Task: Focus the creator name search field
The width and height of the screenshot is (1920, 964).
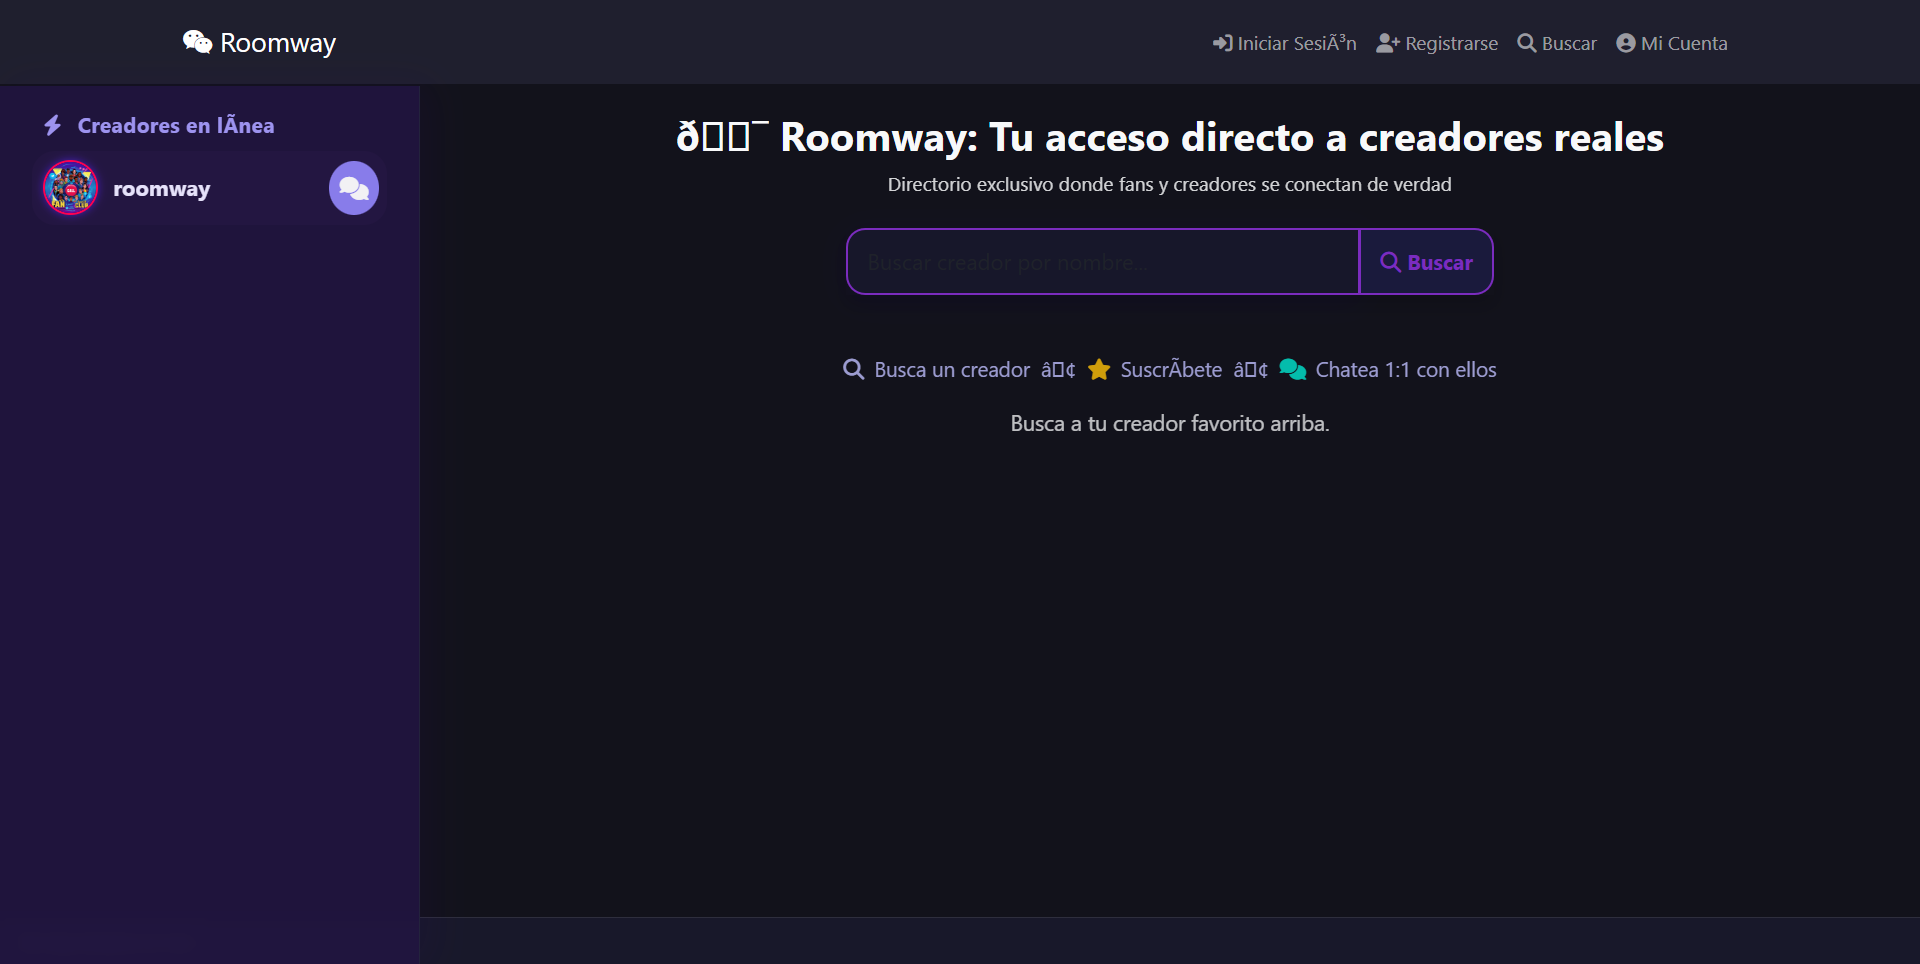Action: pyautogui.click(x=1103, y=262)
